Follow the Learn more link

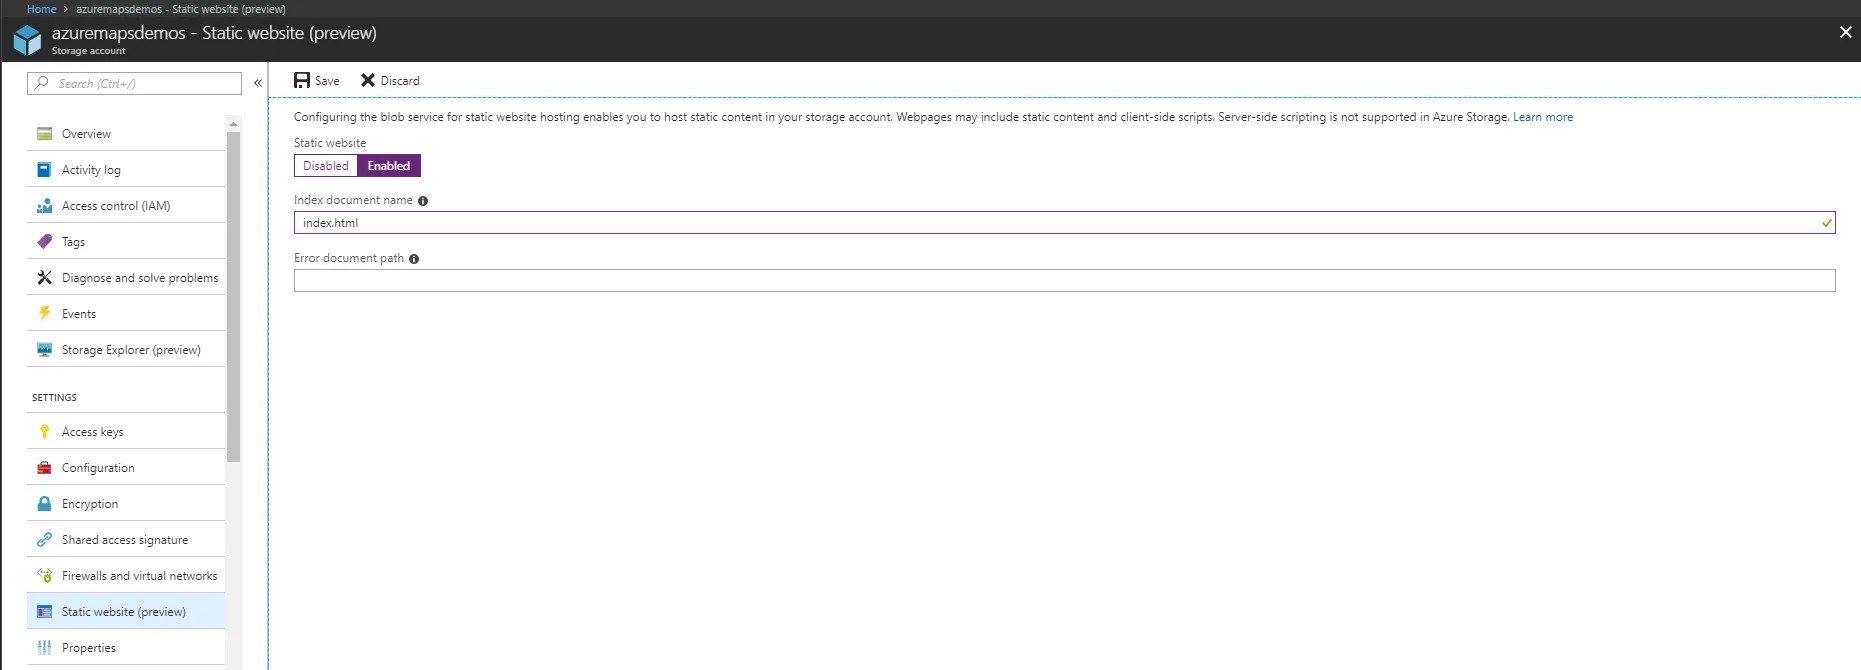1543,117
